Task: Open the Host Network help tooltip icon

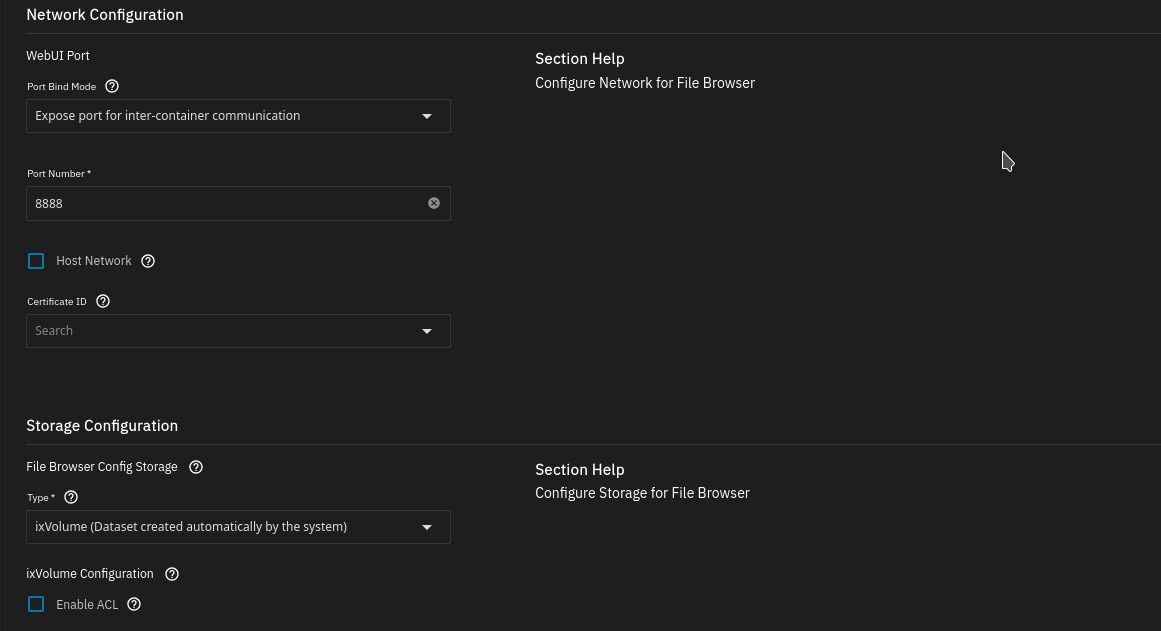Action: tap(148, 261)
